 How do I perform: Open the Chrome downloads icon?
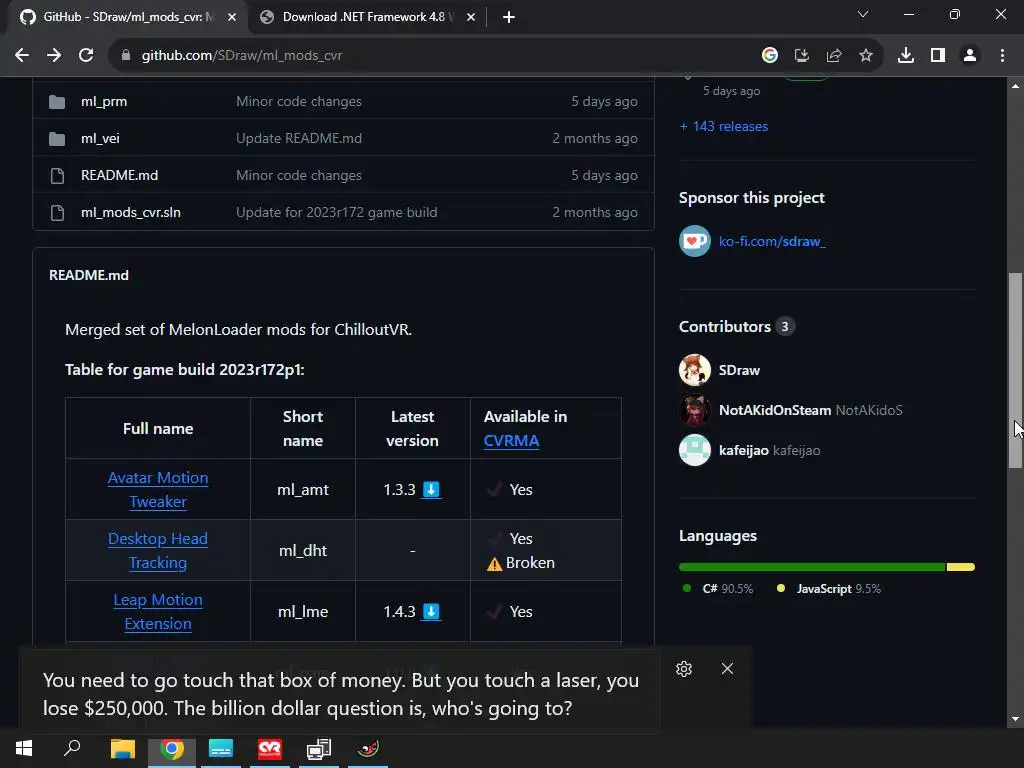[905, 56]
